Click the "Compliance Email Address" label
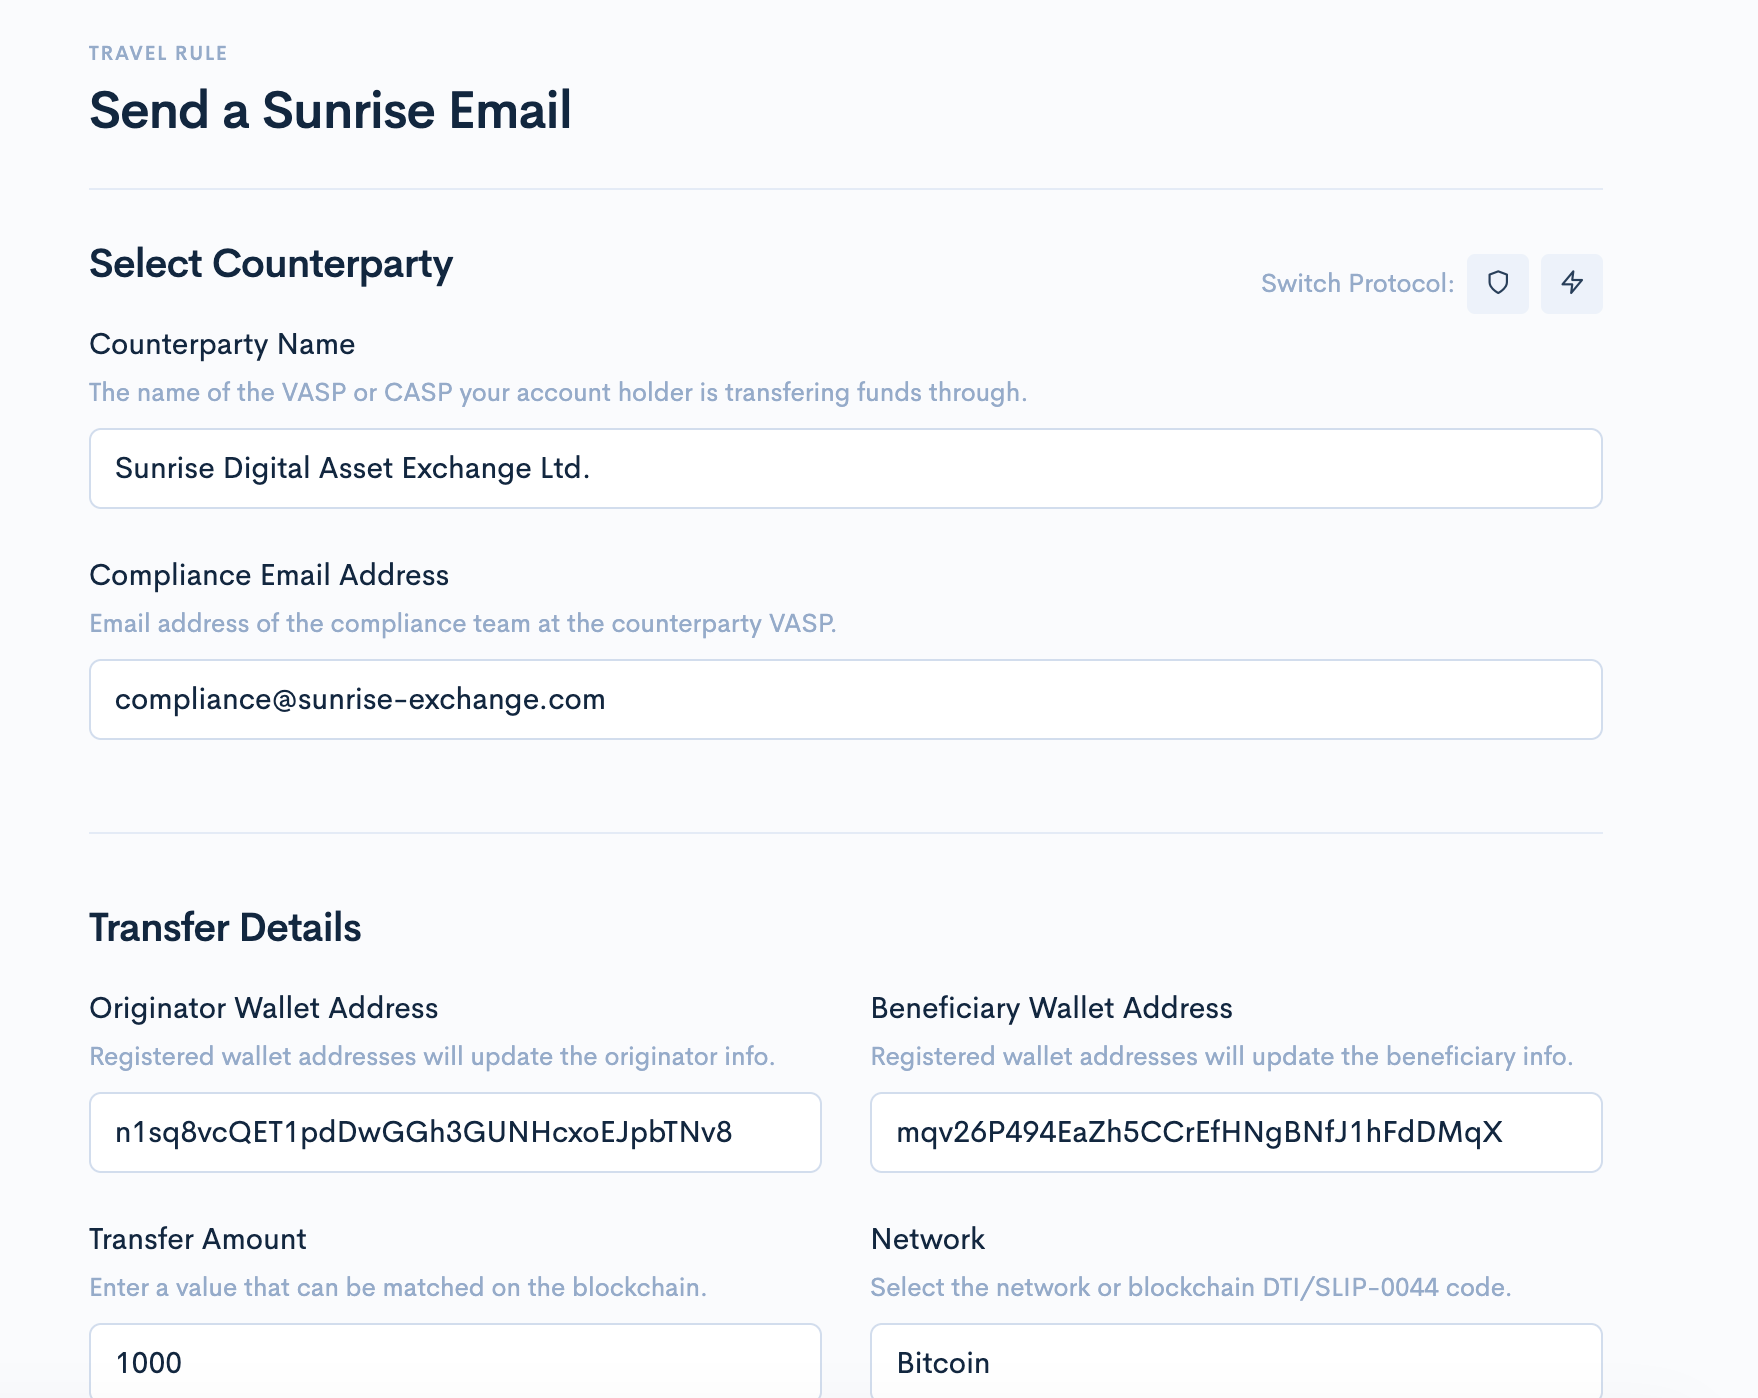Image resolution: width=1758 pixels, height=1398 pixels. coord(269,576)
